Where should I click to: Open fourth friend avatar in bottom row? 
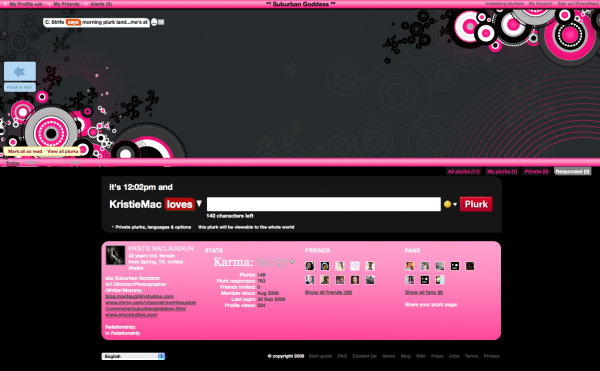(x=355, y=280)
